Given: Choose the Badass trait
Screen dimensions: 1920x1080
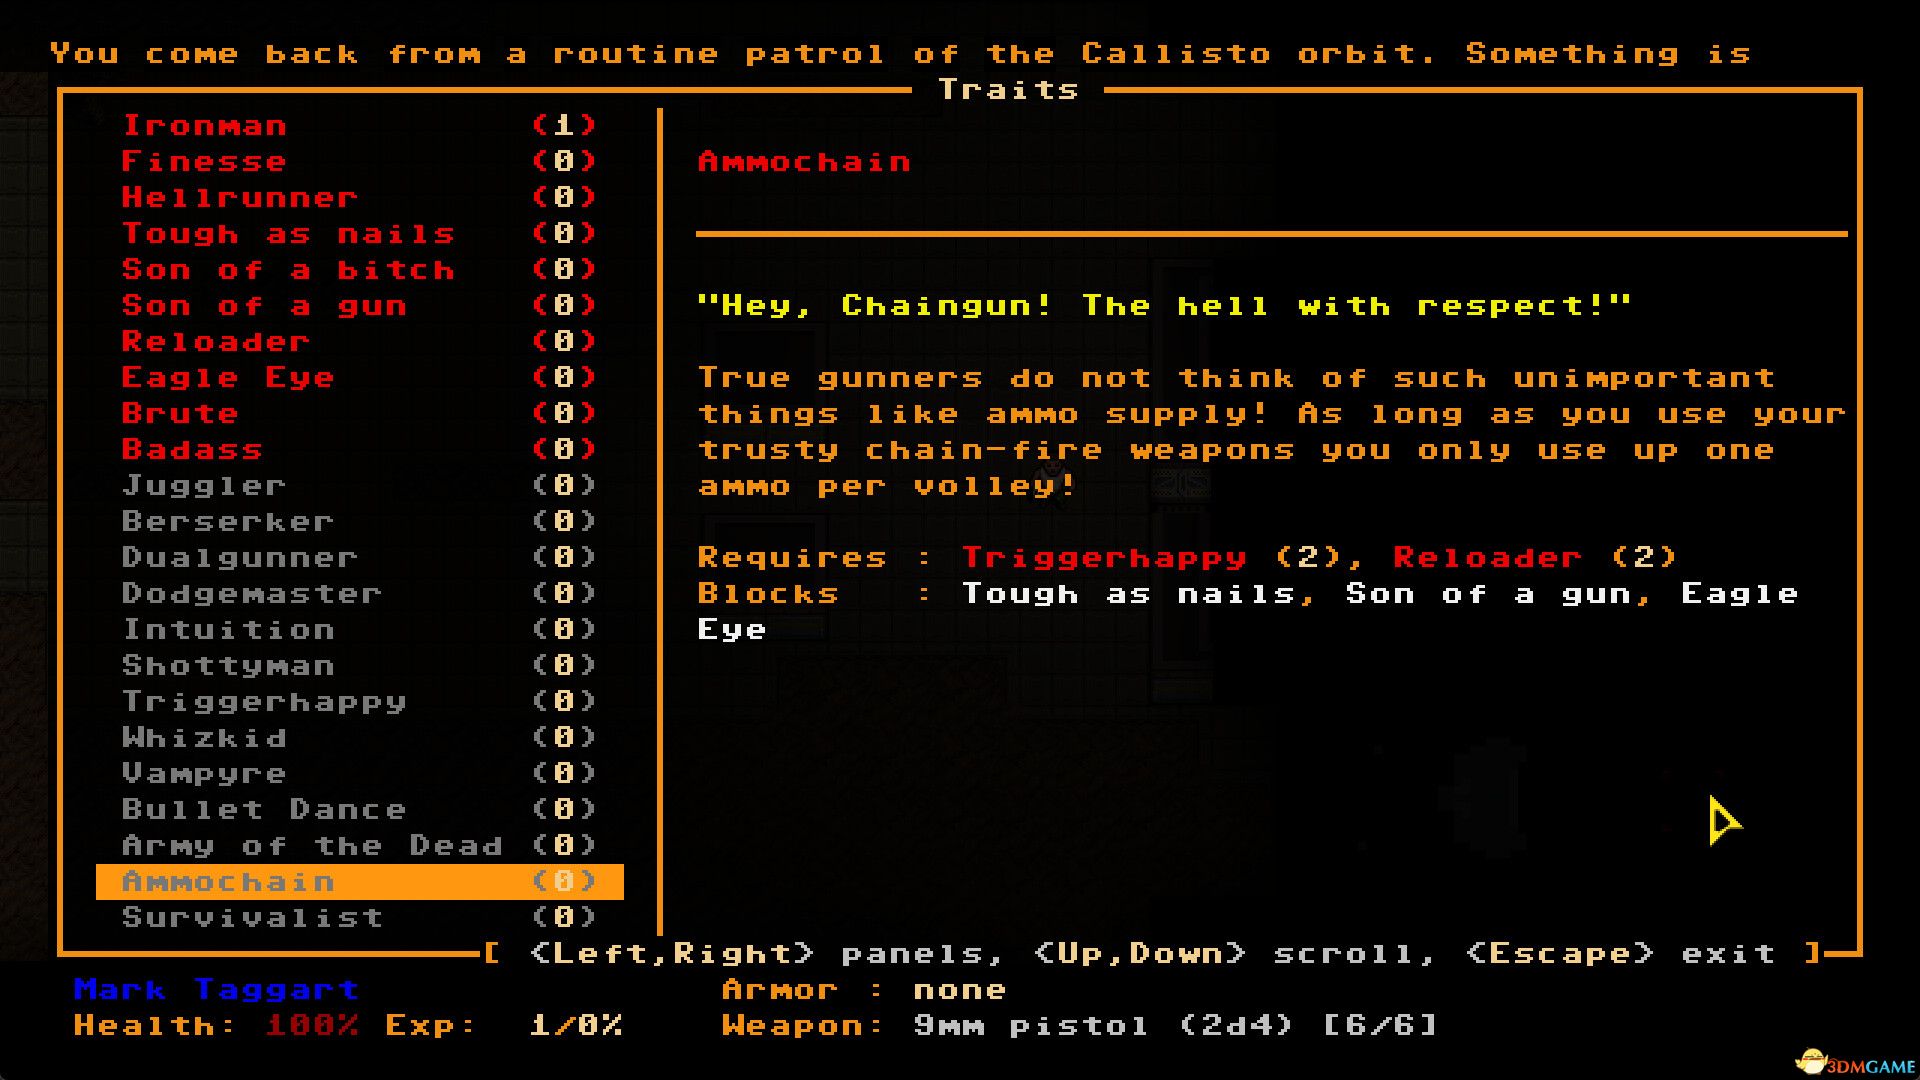Looking at the screenshot, I should (x=192, y=450).
